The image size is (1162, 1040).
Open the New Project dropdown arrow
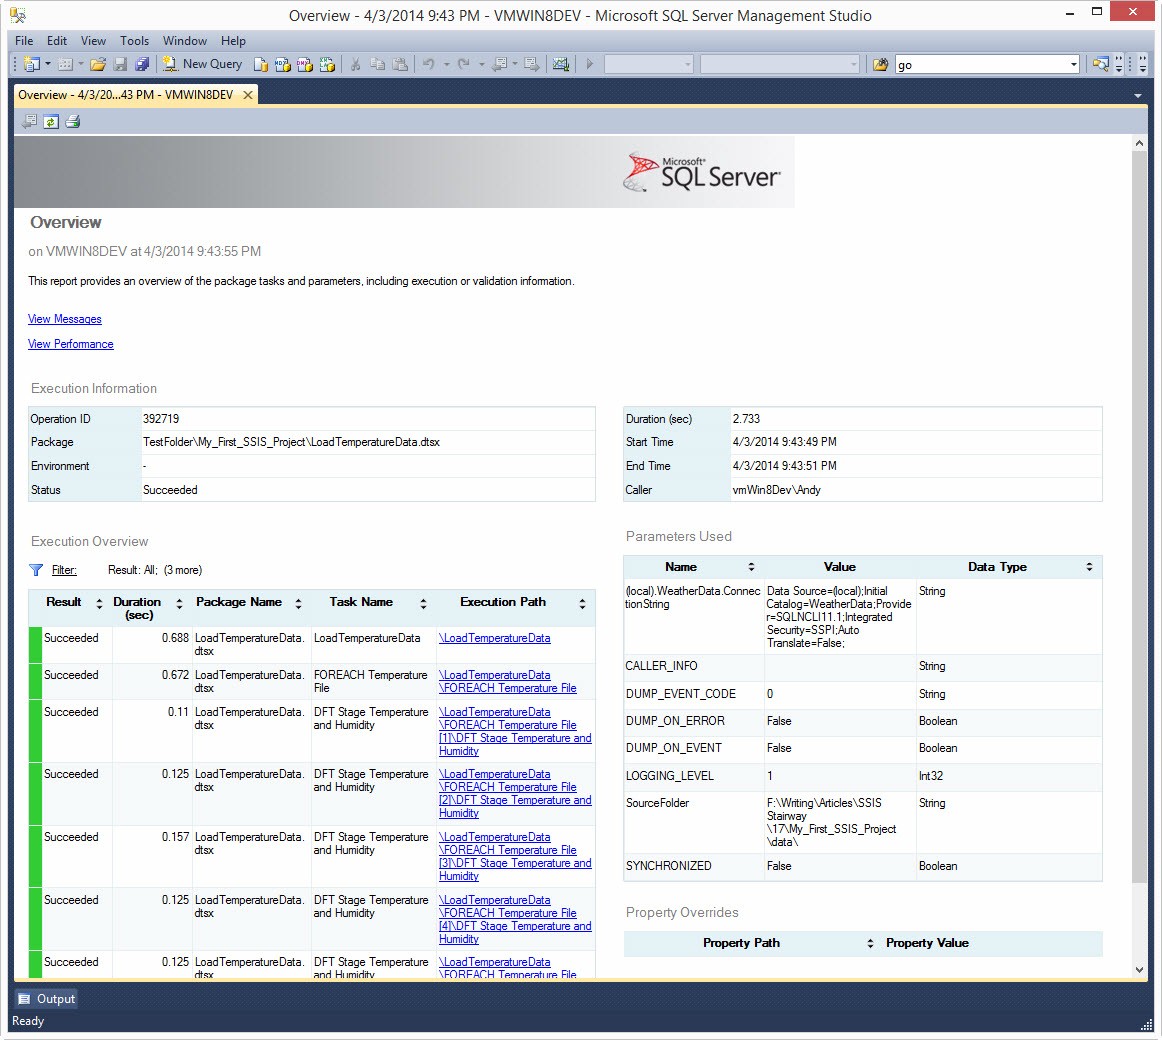pyautogui.click(x=48, y=64)
